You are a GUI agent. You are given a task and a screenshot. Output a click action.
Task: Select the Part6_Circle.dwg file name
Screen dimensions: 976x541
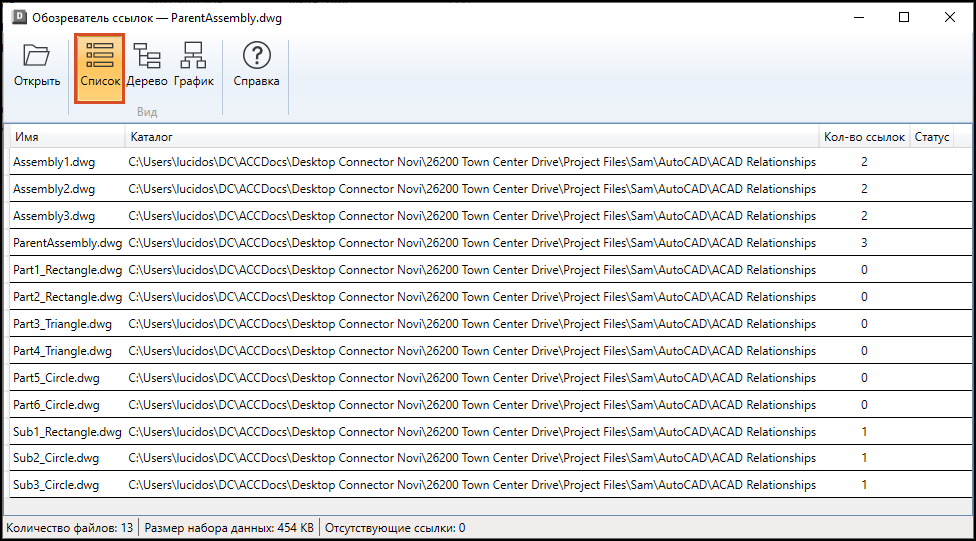(x=56, y=405)
